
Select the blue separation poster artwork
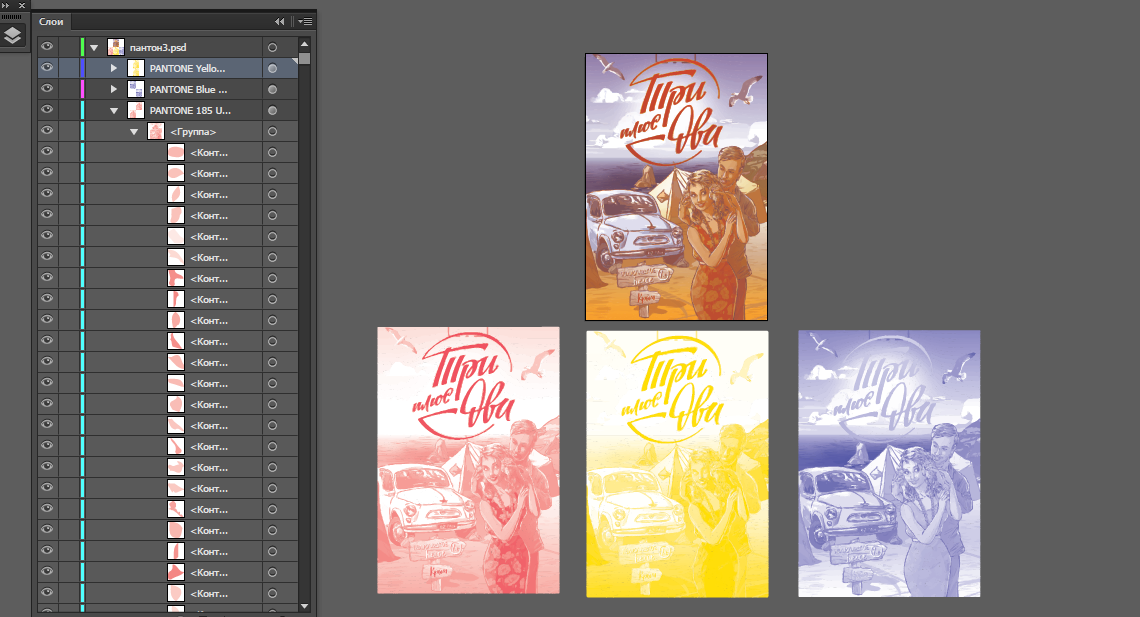point(889,464)
